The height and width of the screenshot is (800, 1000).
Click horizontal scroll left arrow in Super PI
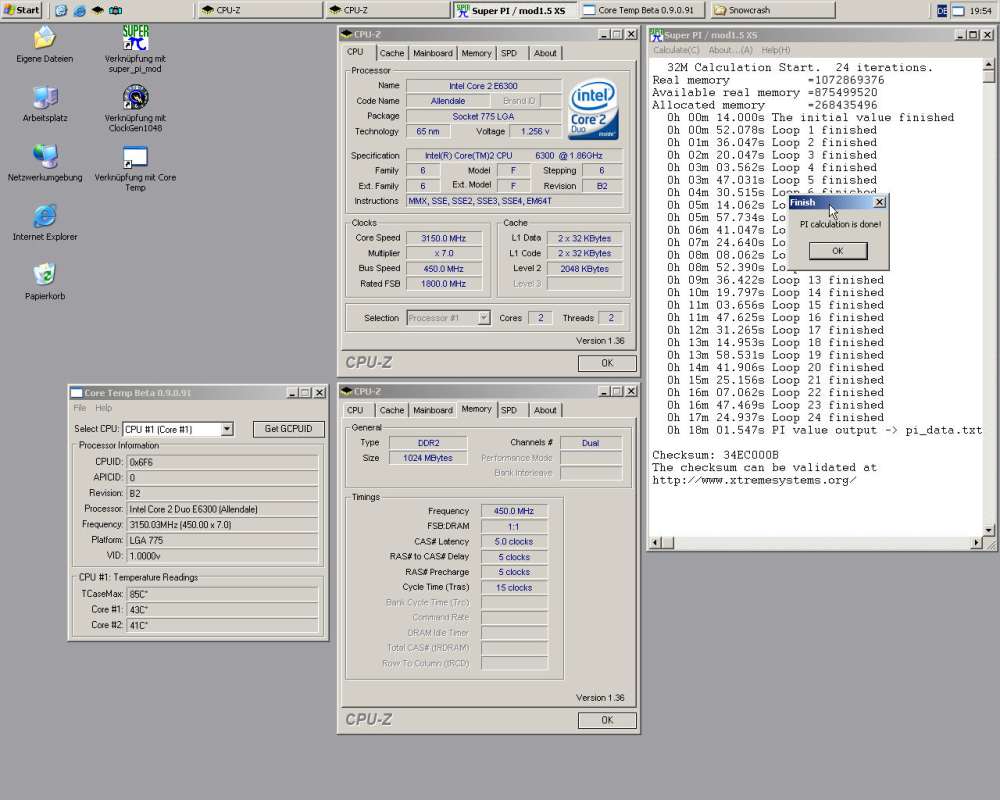[x=655, y=543]
